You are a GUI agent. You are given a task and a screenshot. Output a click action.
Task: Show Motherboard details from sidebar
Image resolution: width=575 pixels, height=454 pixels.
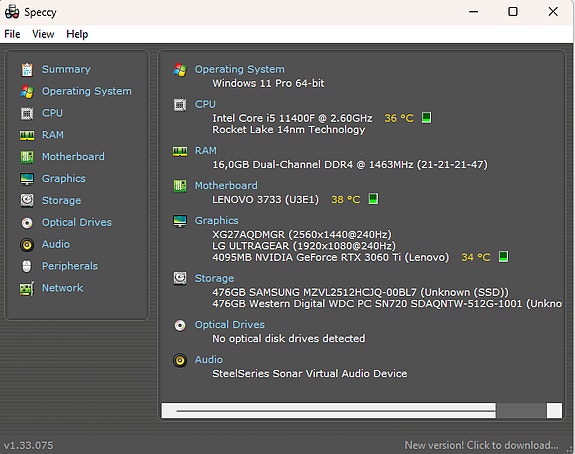click(73, 157)
